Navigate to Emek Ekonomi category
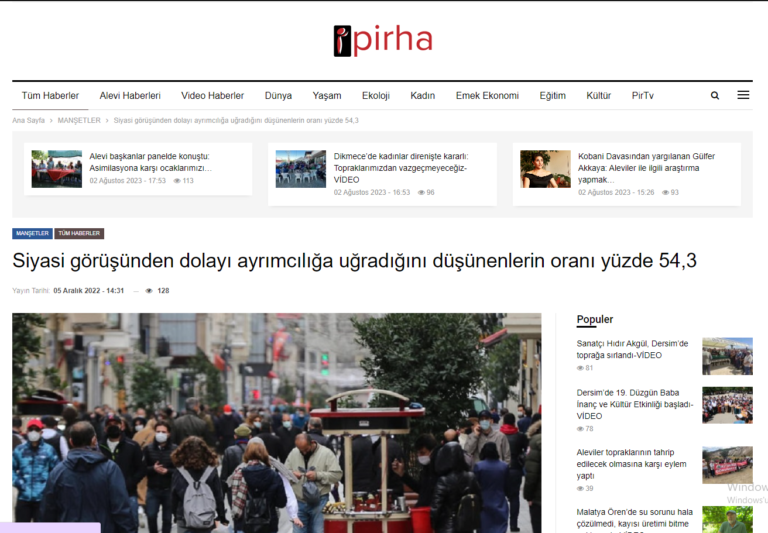The width and height of the screenshot is (768, 533). 487,96
